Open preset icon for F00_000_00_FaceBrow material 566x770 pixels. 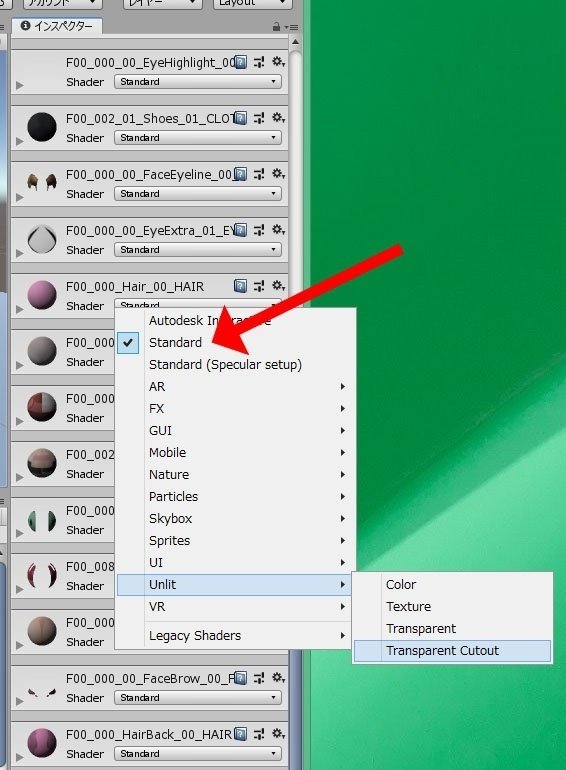click(x=259, y=678)
